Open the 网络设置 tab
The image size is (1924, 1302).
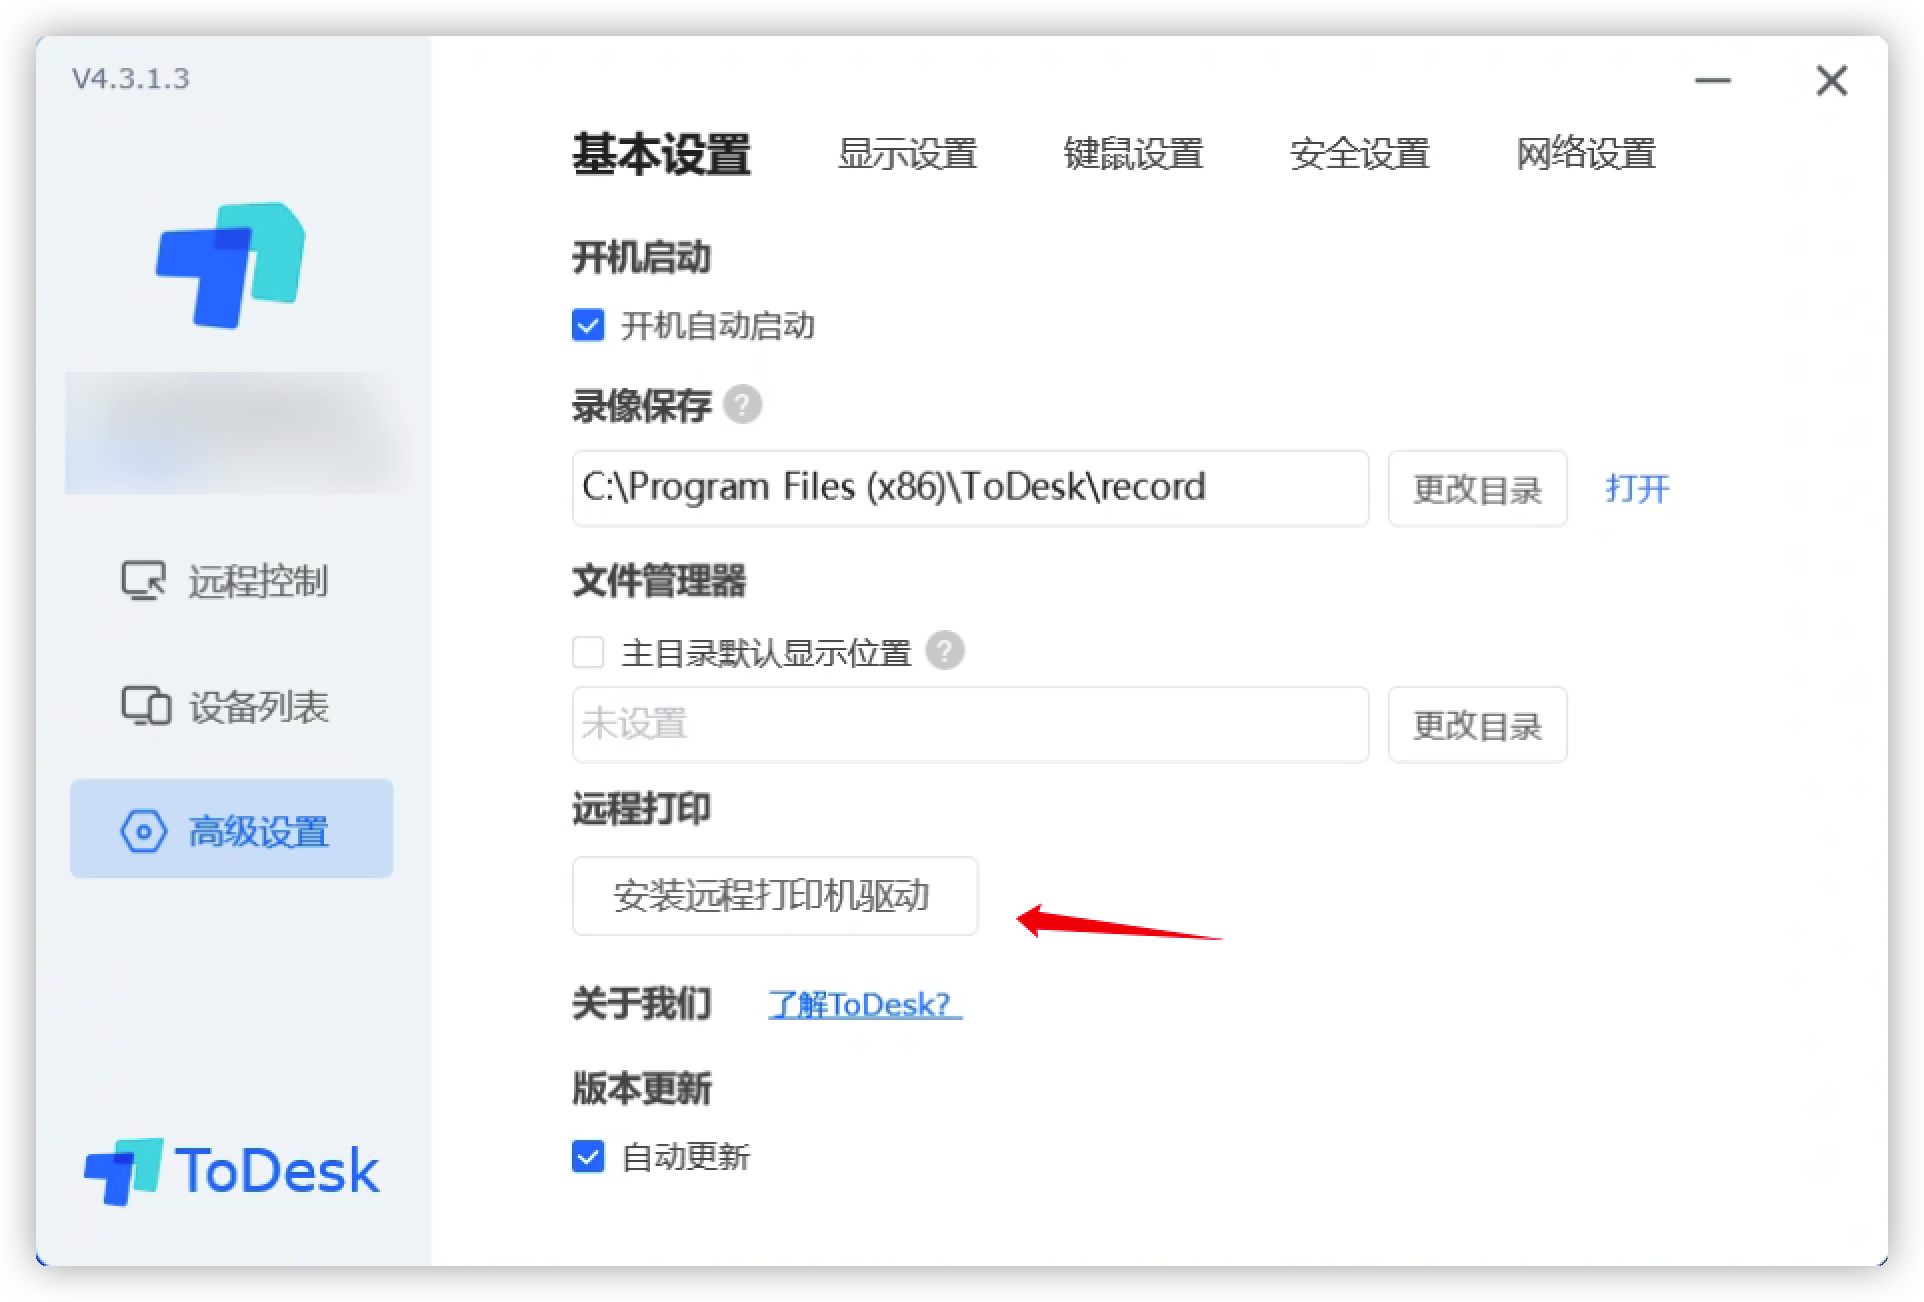pos(1585,154)
